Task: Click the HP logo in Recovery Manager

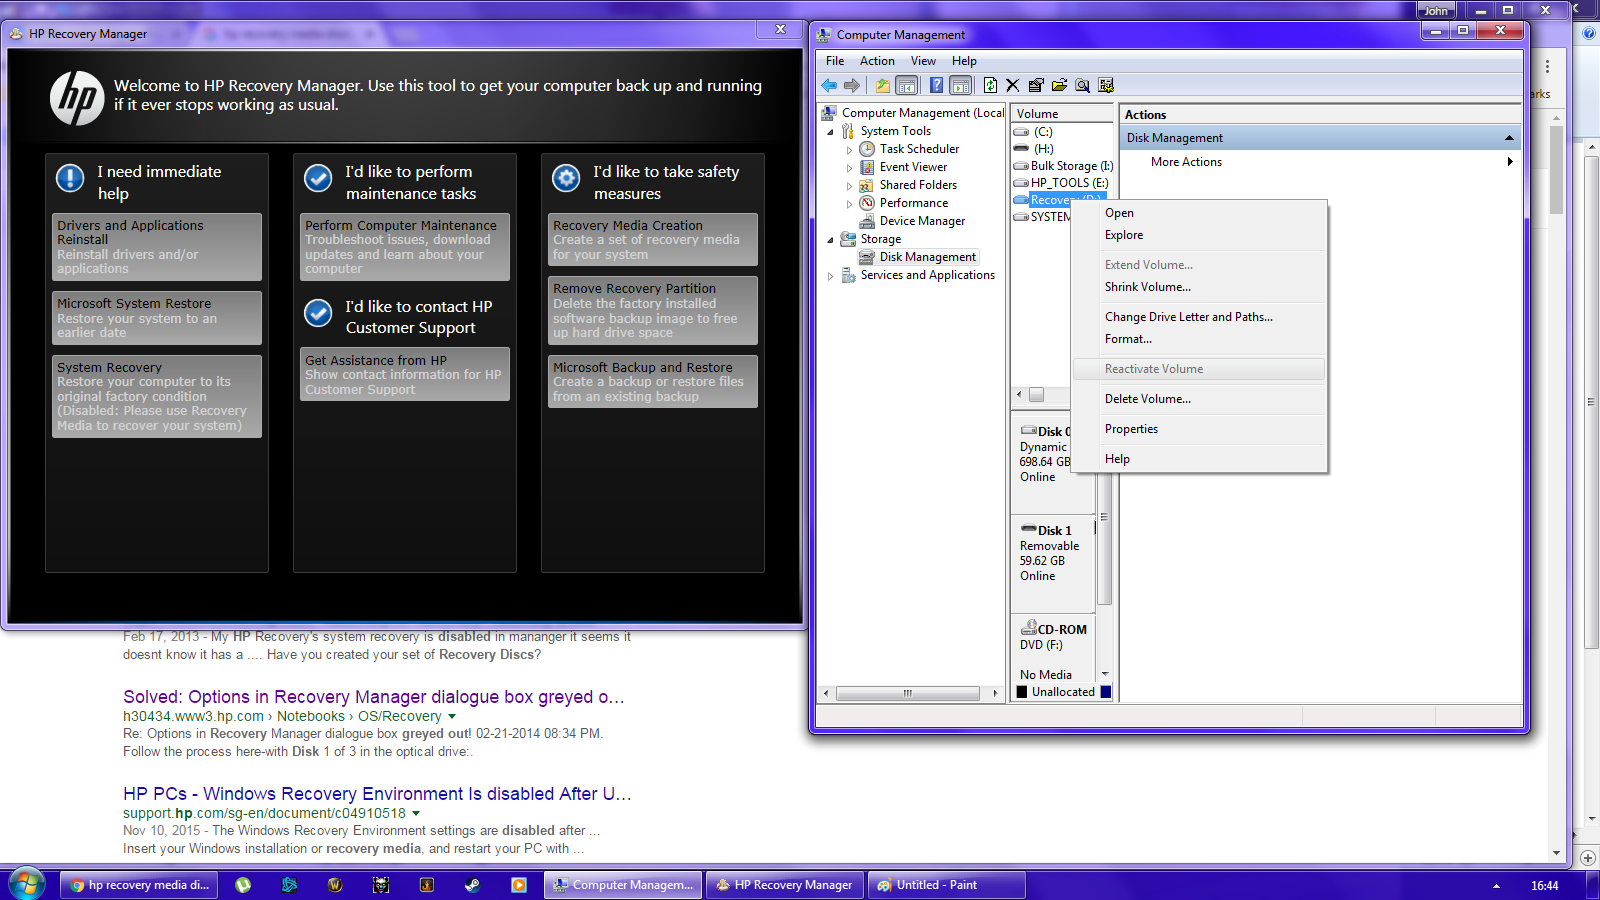Action: 77,98
